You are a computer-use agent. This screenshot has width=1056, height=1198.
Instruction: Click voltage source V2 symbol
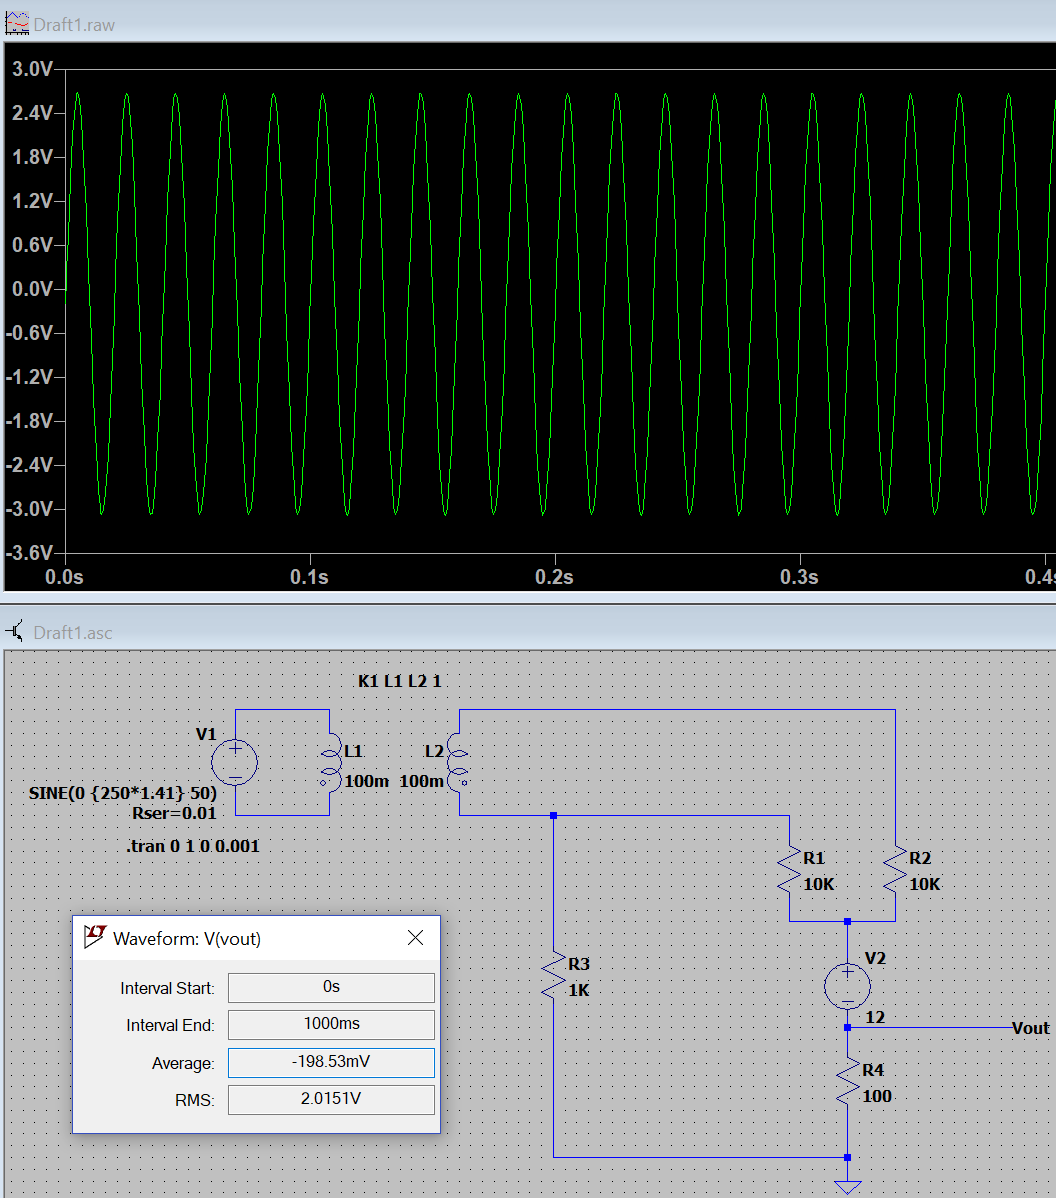coord(847,986)
